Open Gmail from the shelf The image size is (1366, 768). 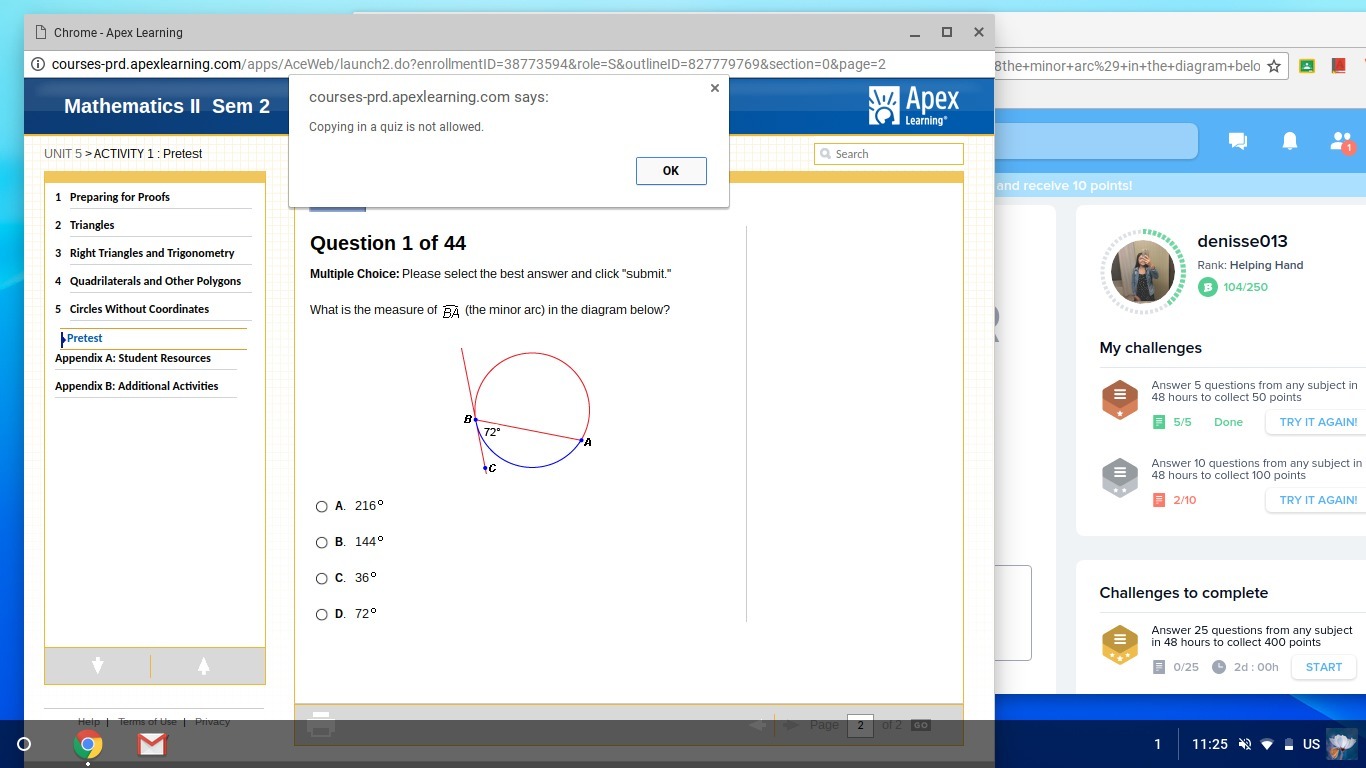click(x=152, y=744)
